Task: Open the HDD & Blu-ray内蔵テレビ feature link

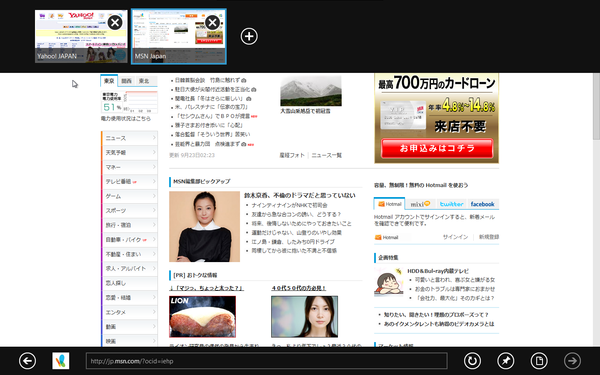Action: (438, 271)
